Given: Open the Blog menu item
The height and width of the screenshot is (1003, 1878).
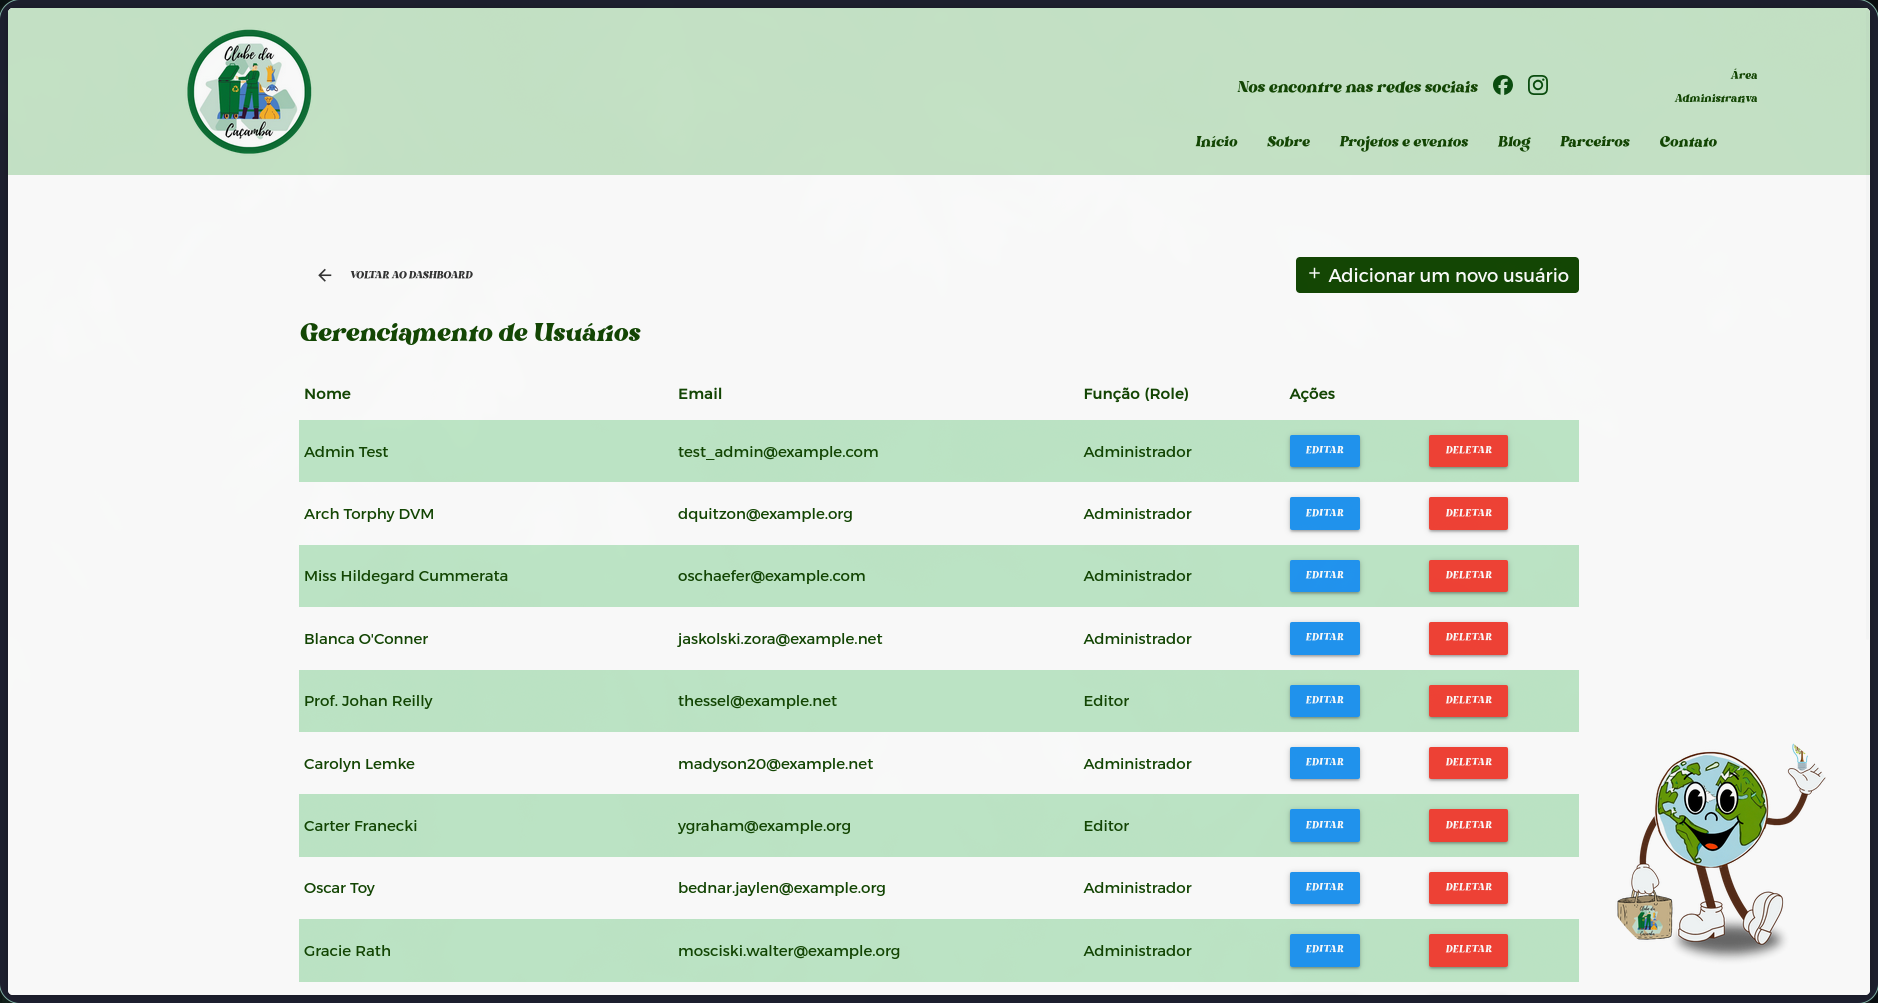Looking at the screenshot, I should click(x=1513, y=142).
